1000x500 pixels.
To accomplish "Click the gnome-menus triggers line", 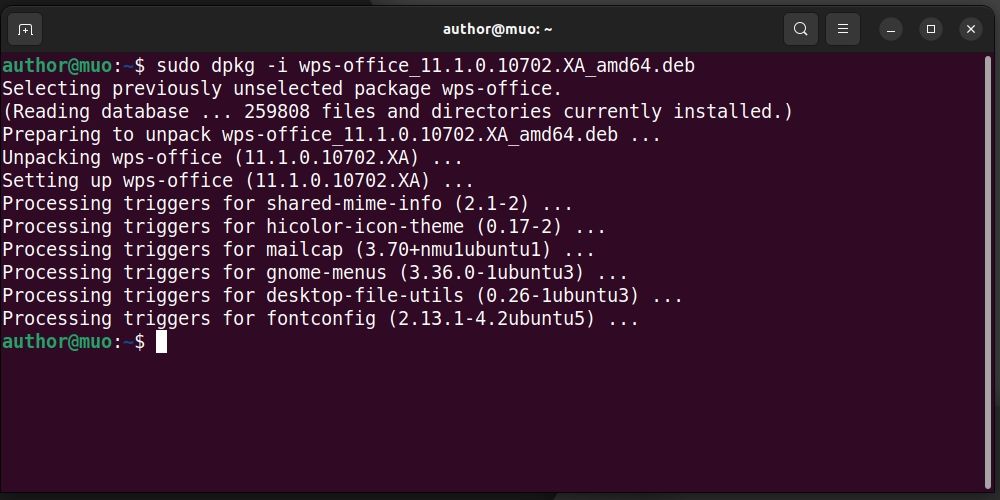I will coord(314,273).
